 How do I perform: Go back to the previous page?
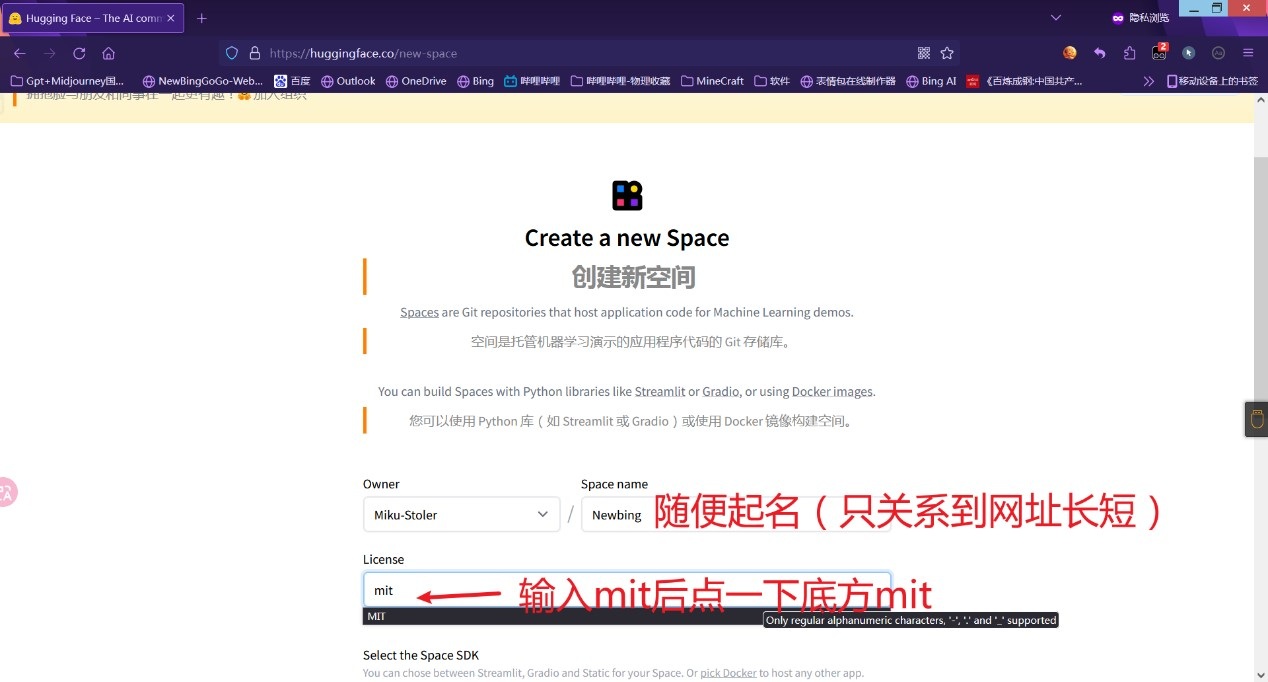19,53
